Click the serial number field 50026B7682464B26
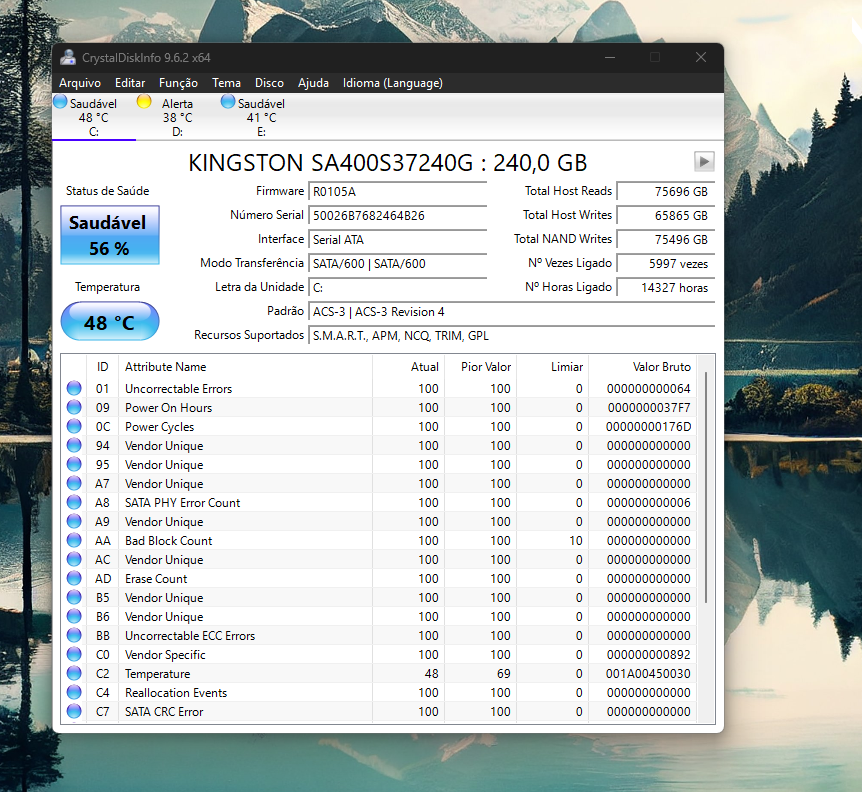 tap(397, 215)
